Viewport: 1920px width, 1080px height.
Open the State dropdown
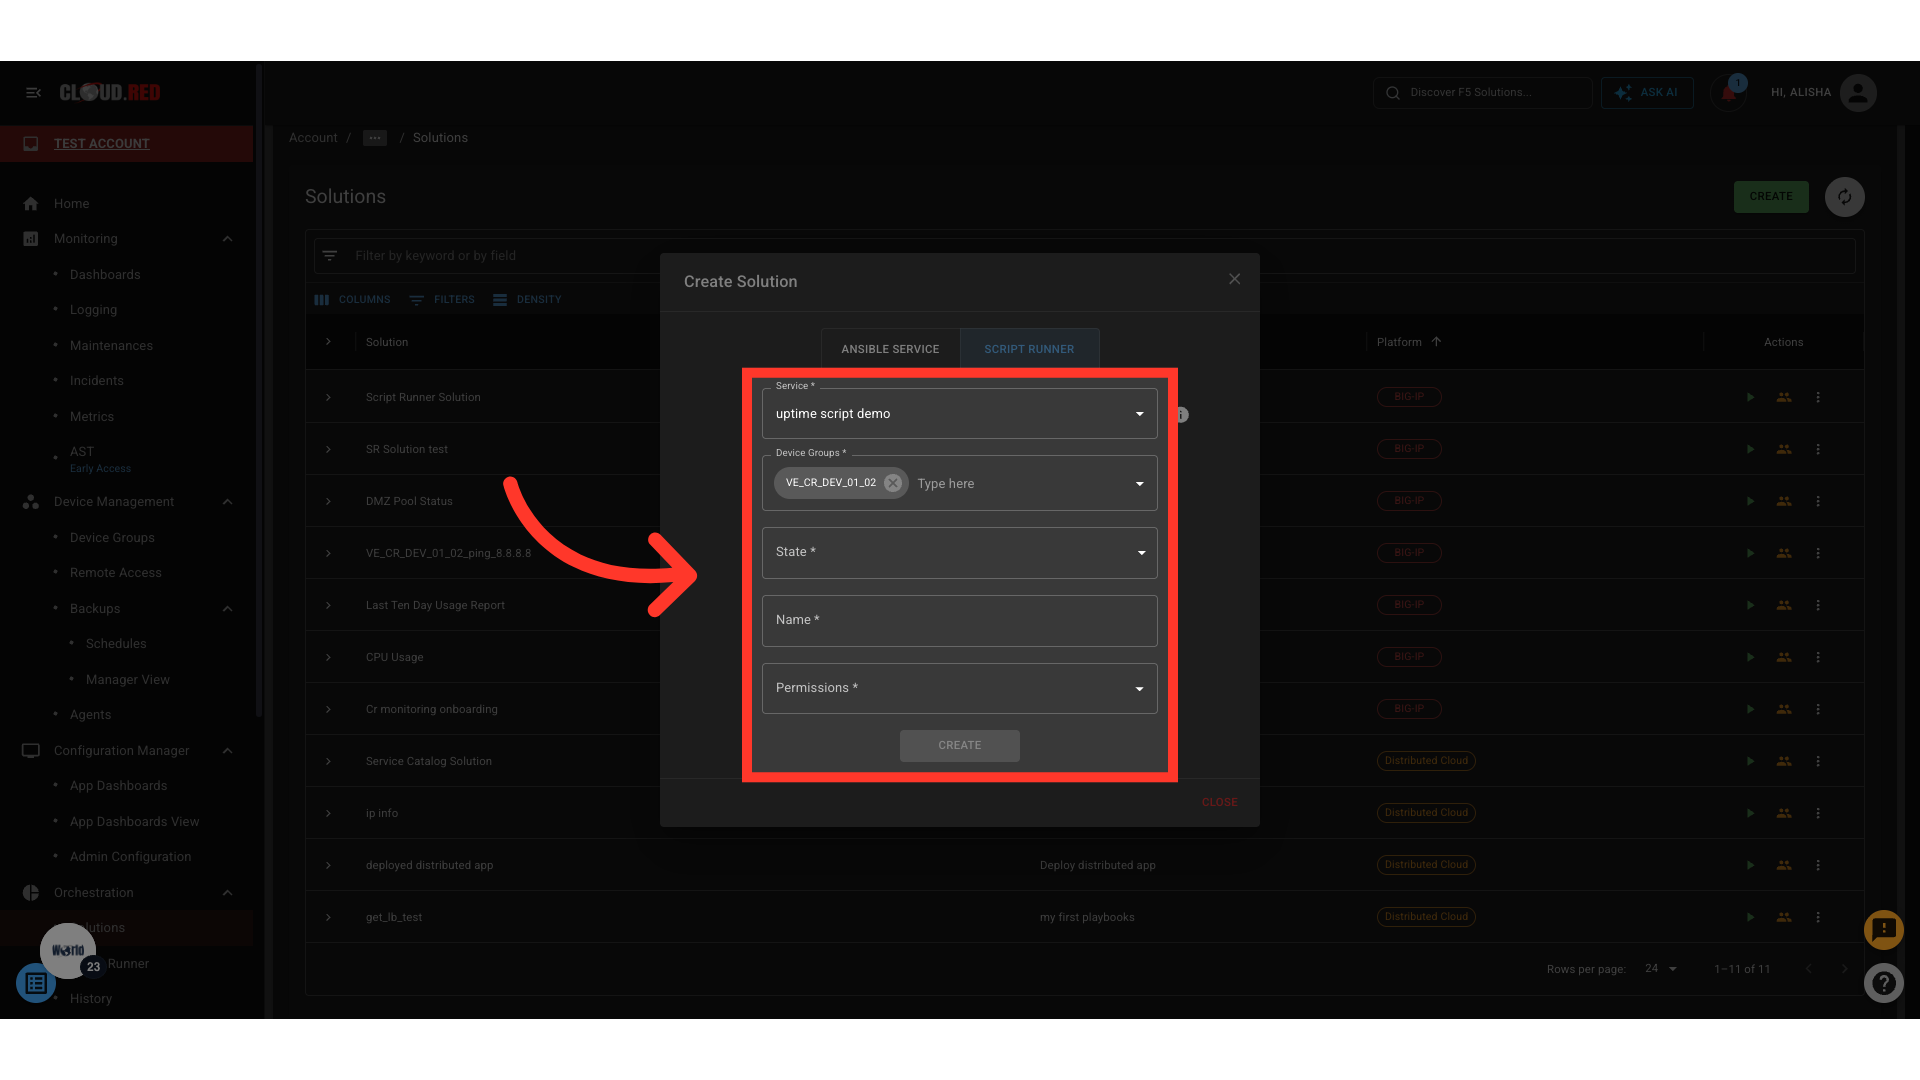coord(959,553)
